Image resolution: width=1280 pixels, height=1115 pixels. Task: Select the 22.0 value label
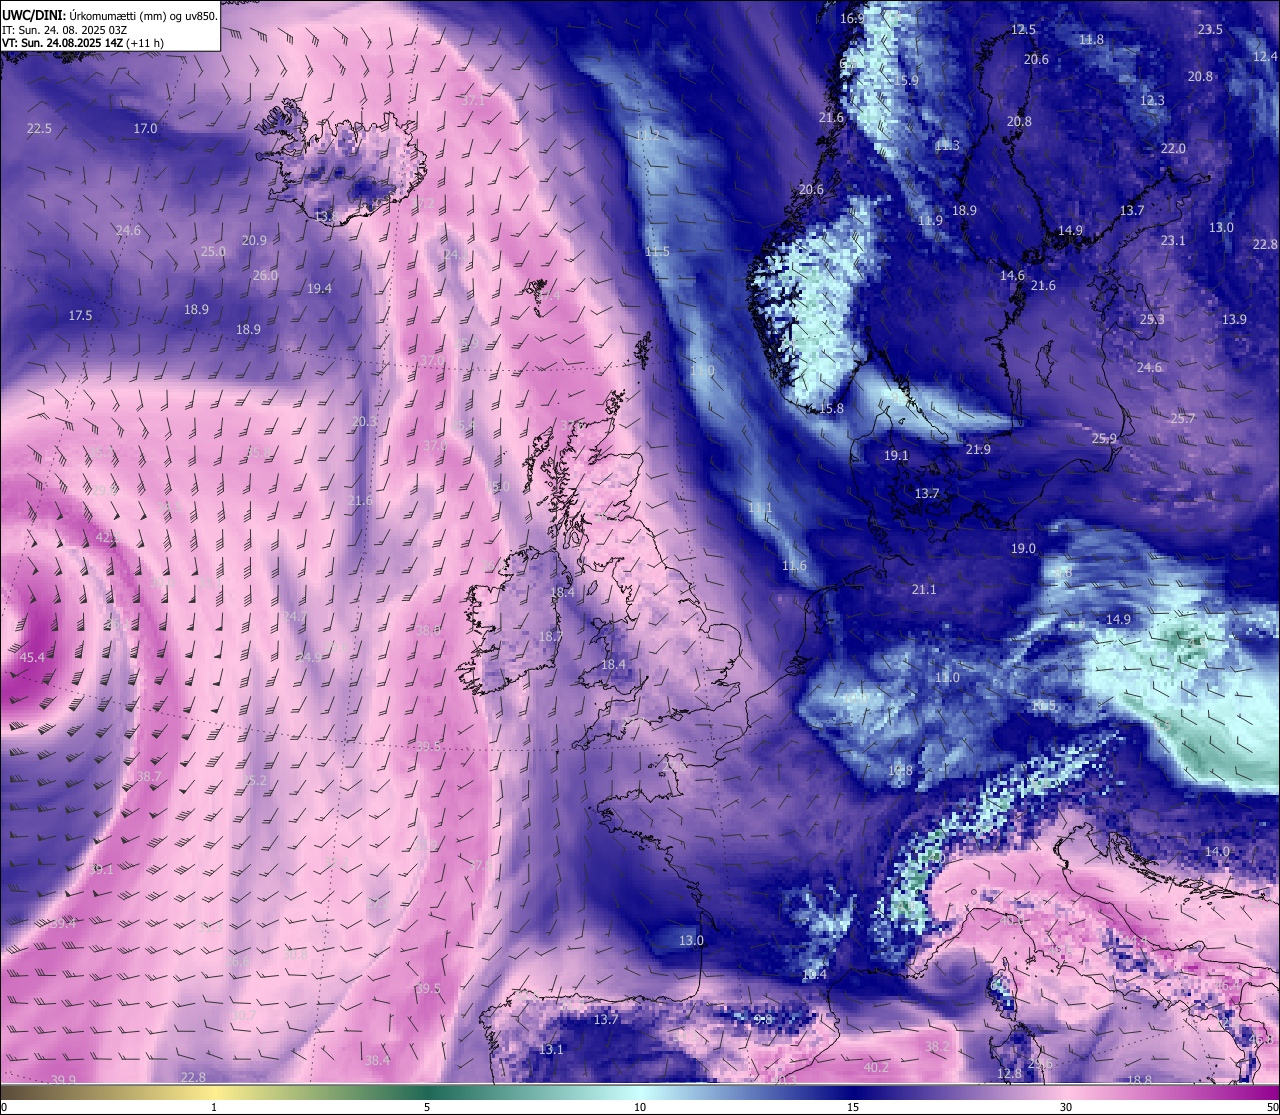point(1173,148)
